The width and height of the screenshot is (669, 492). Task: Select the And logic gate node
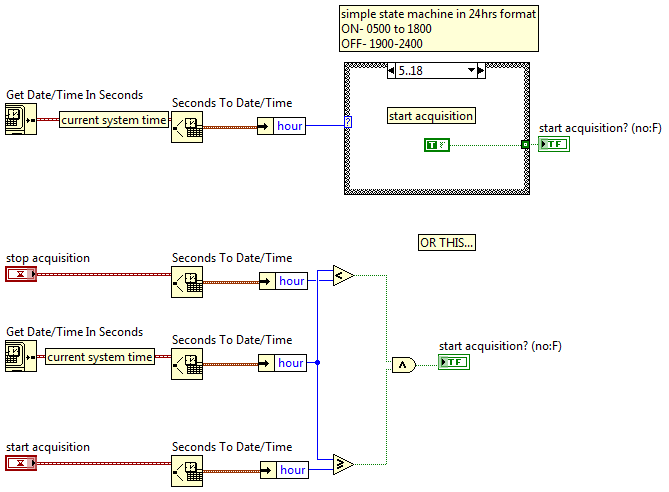tap(404, 365)
